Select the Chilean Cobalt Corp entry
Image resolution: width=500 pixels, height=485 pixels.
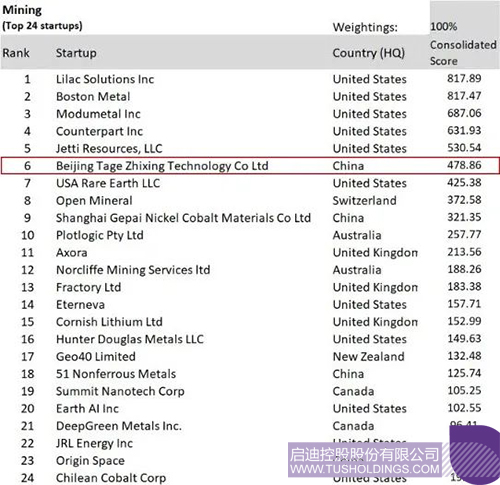click(111, 478)
